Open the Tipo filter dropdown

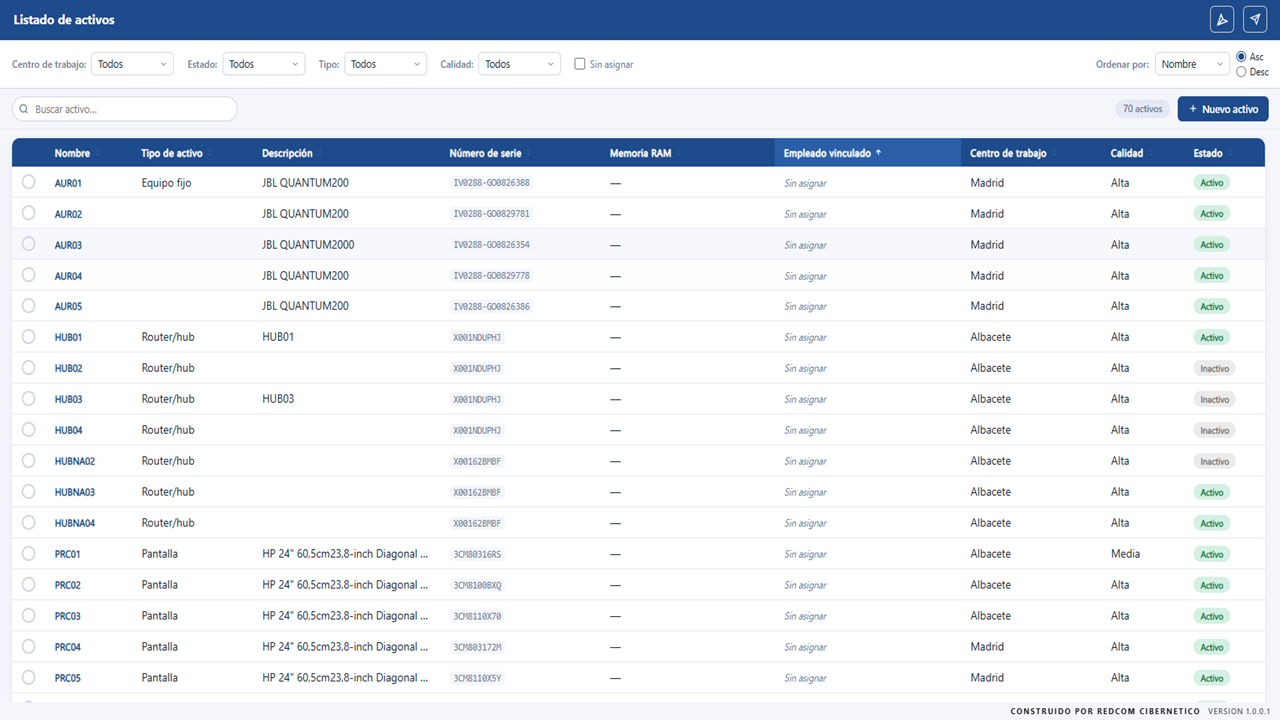pyautogui.click(x=386, y=64)
